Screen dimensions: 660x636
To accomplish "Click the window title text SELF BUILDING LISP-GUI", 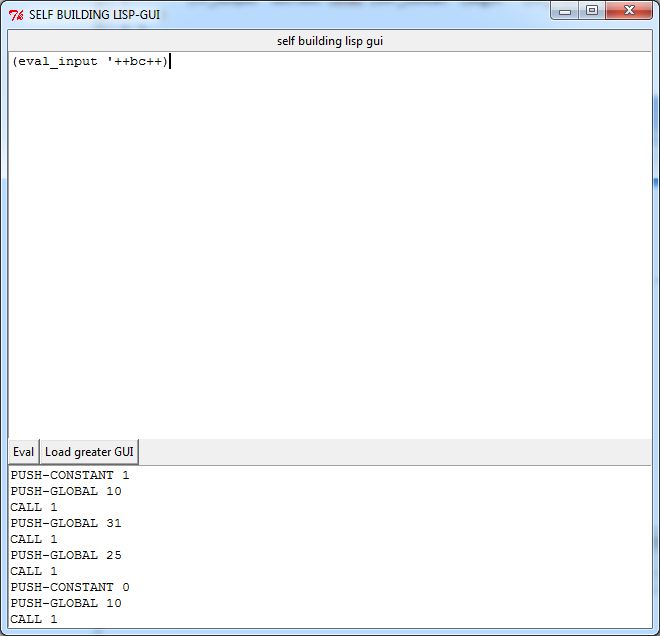I will [x=94, y=15].
